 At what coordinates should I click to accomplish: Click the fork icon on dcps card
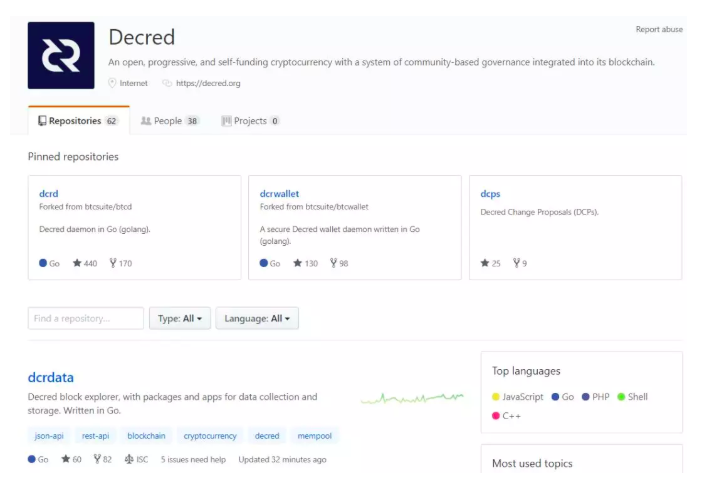517,263
